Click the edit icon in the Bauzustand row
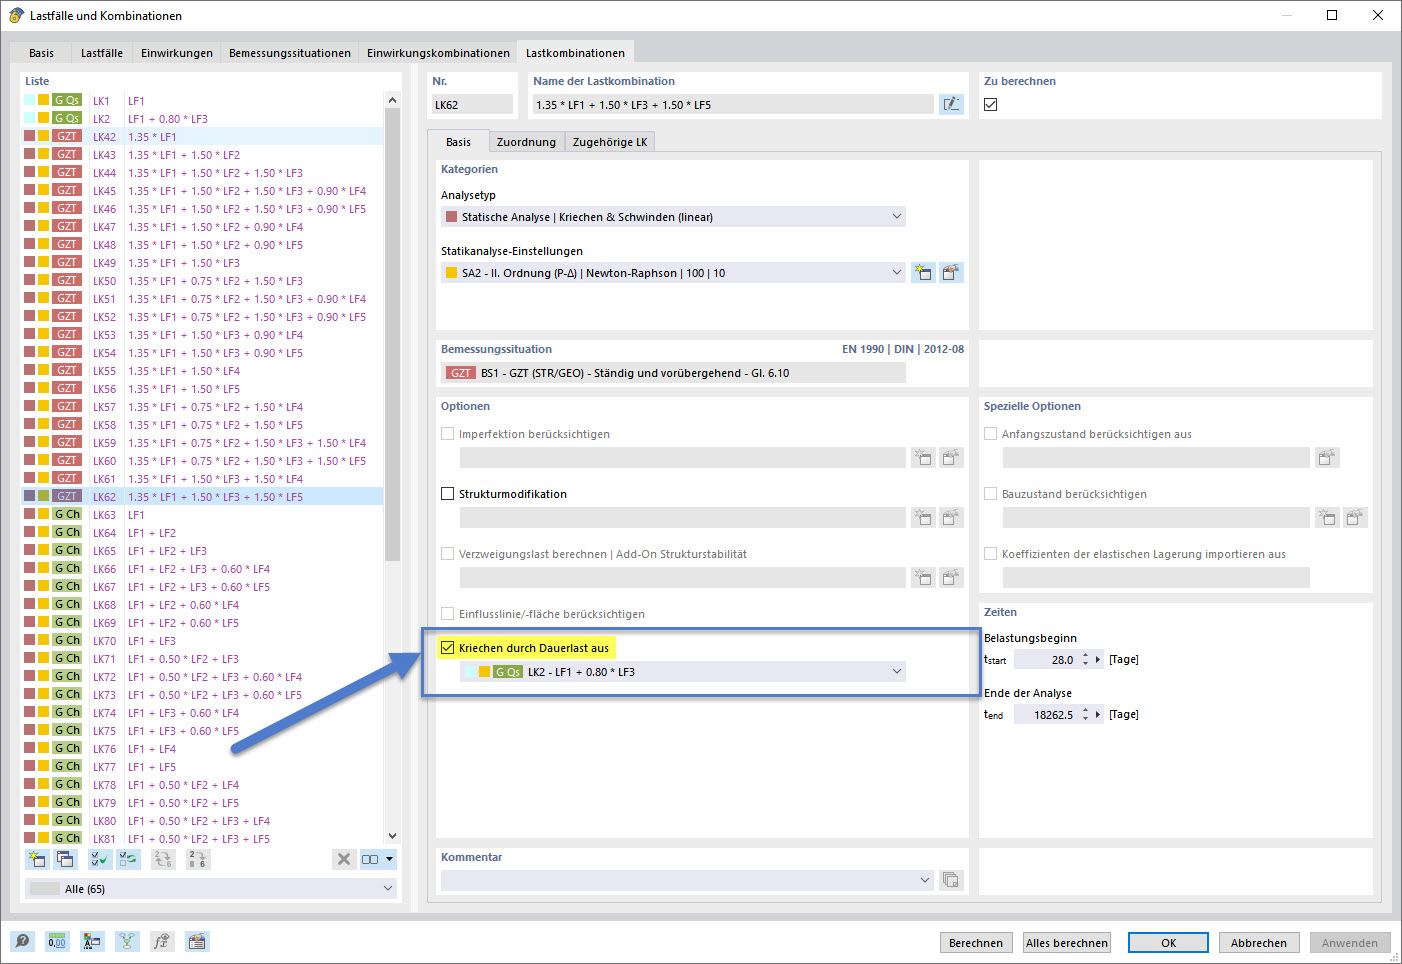 click(x=1355, y=518)
